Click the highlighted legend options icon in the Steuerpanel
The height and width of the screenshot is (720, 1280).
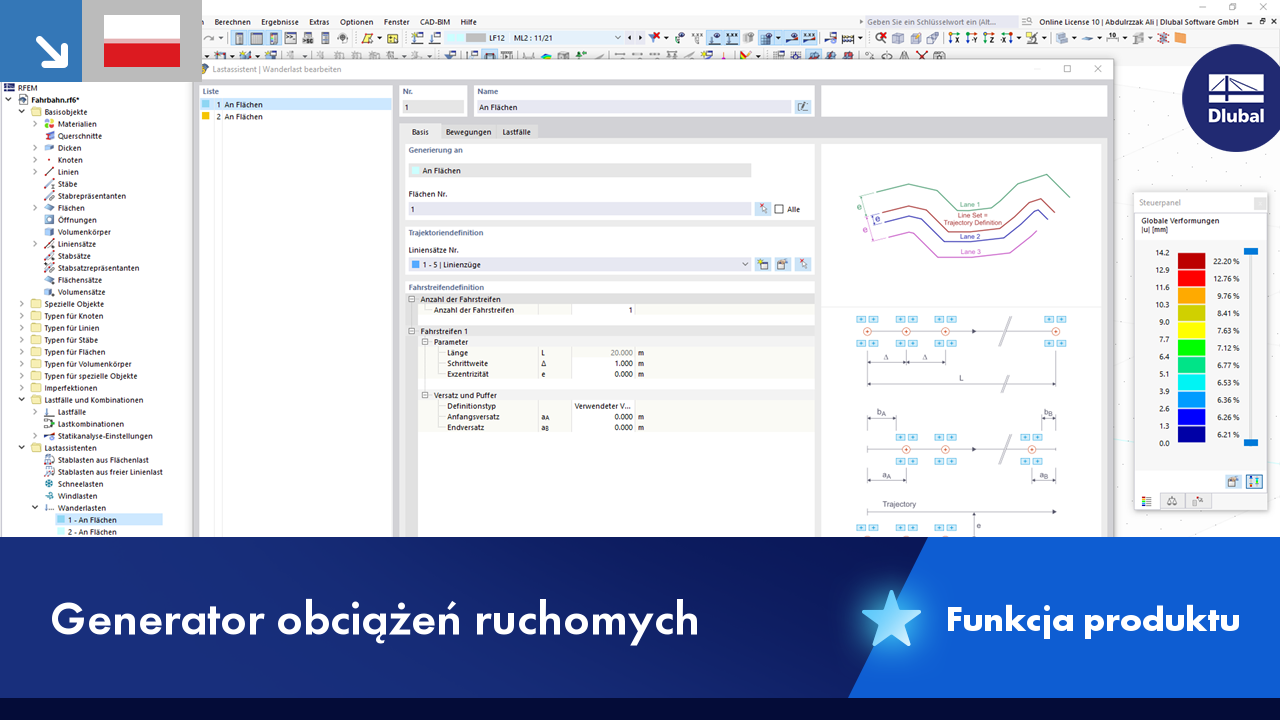(1254, 481)
